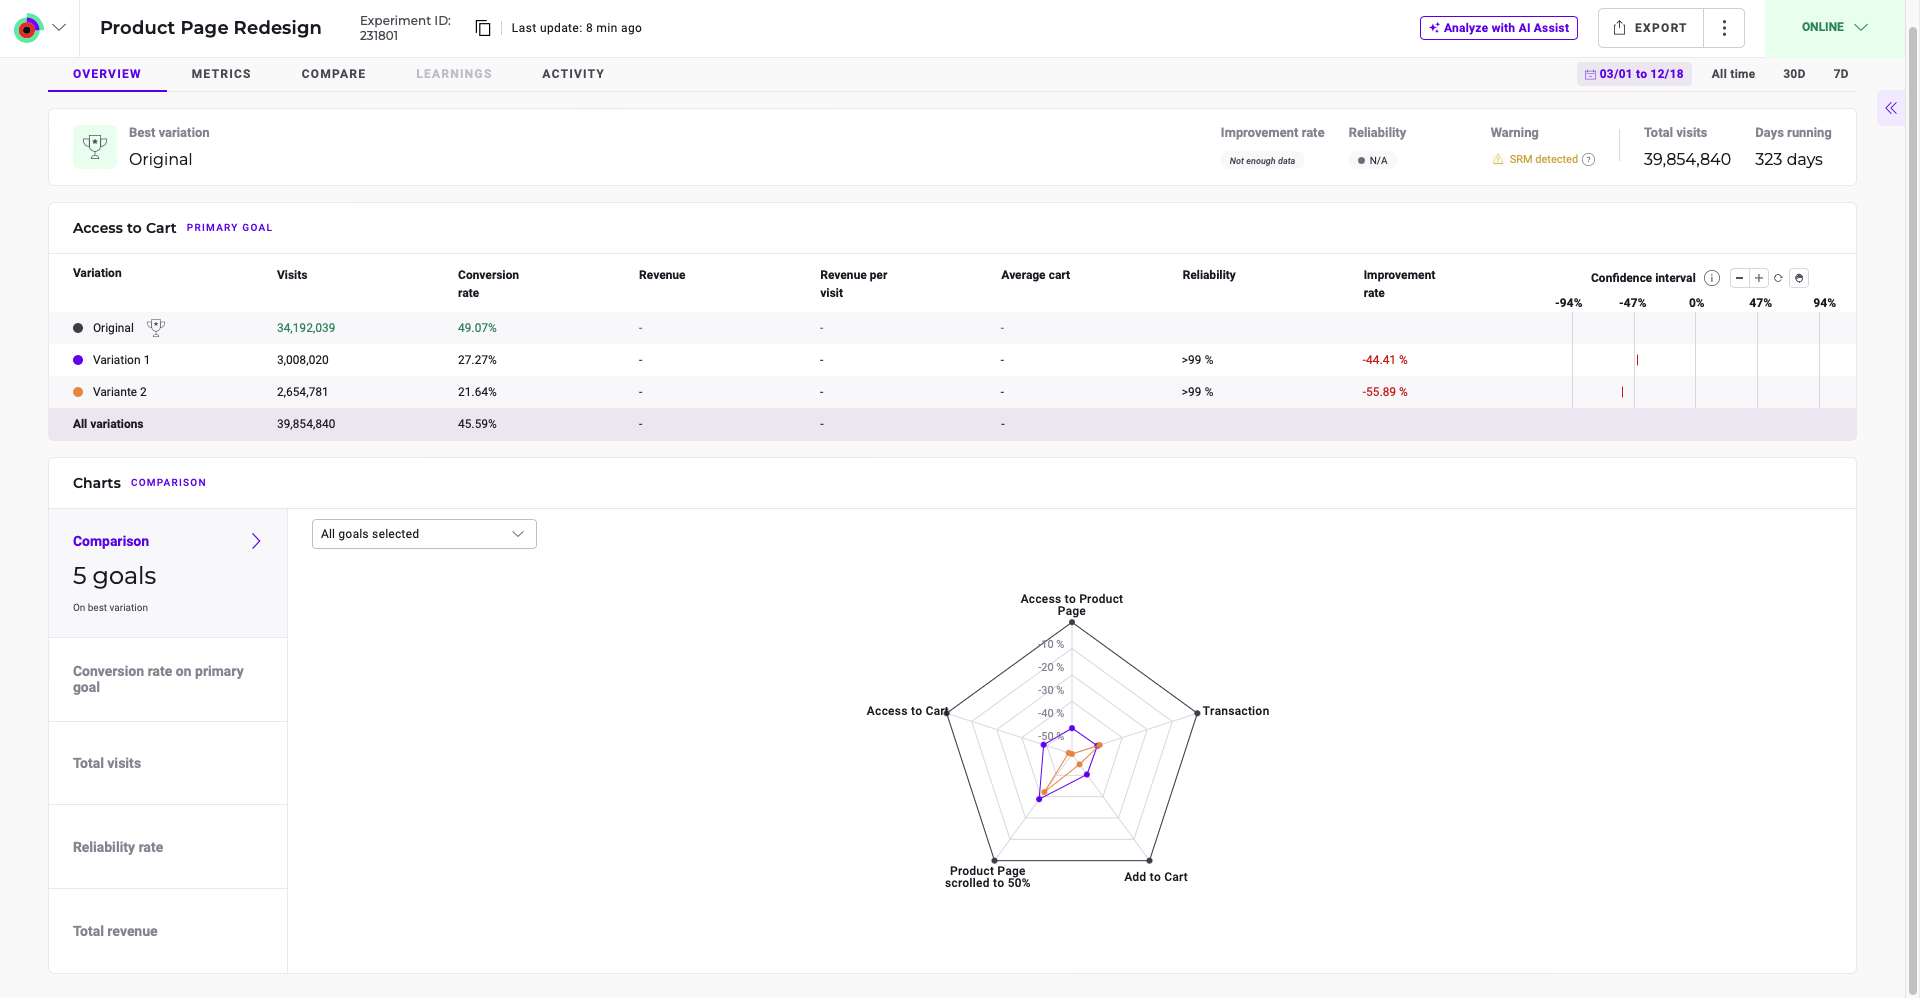
Task: Zoom in confidence interval with plus button
Action: [x=1759, y=278]
